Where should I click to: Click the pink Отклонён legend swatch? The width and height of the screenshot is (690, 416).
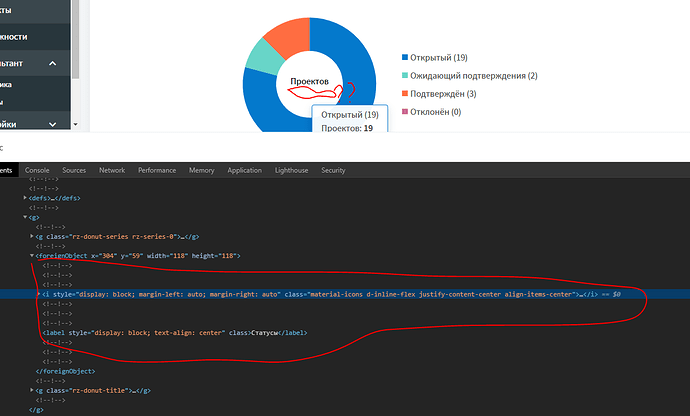[405, 111]
